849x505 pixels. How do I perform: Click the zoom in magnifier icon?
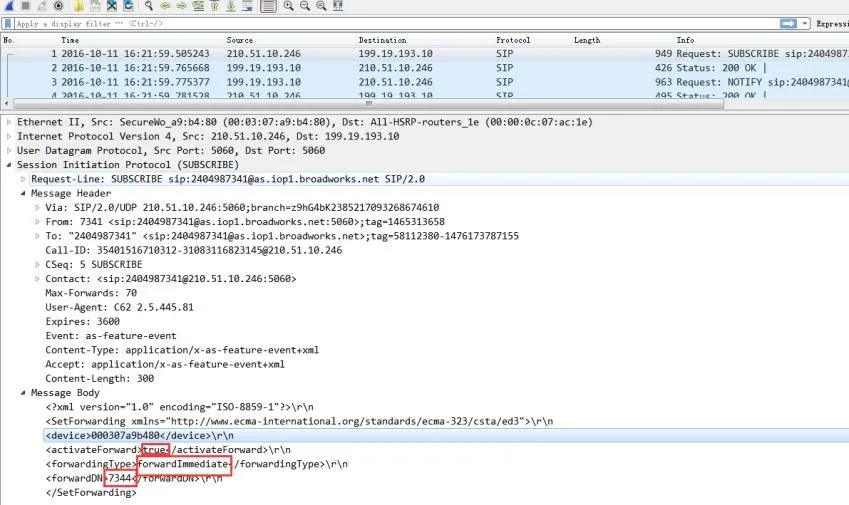click(288, 6)
